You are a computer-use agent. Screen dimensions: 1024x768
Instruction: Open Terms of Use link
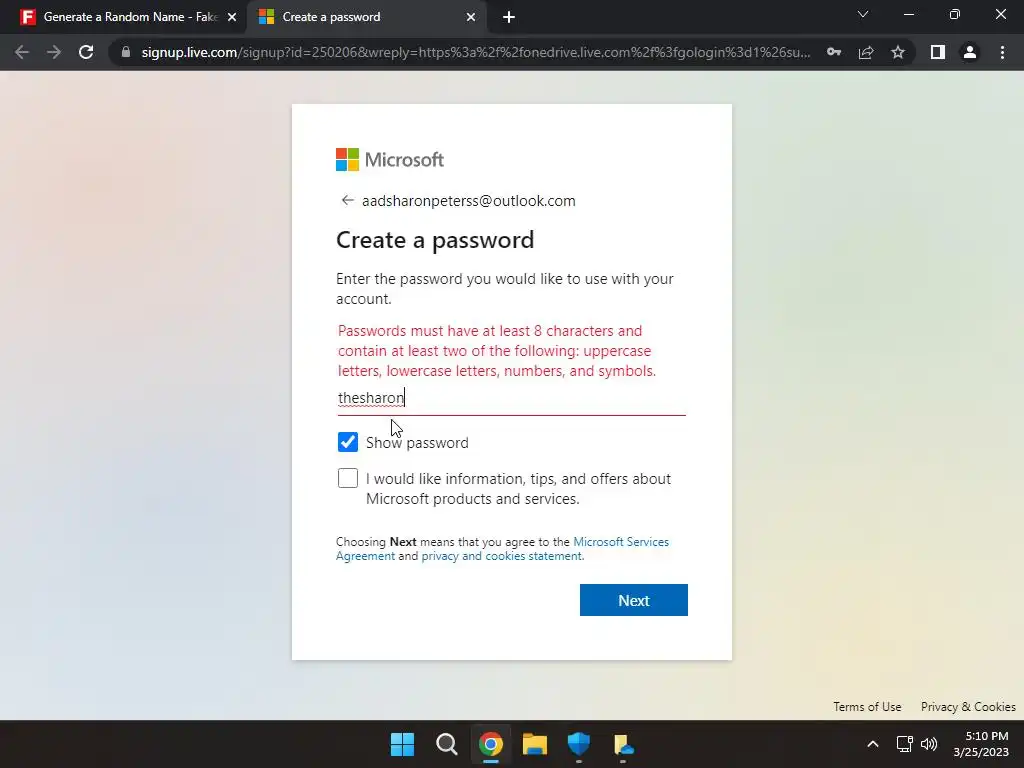pos(867,707)
